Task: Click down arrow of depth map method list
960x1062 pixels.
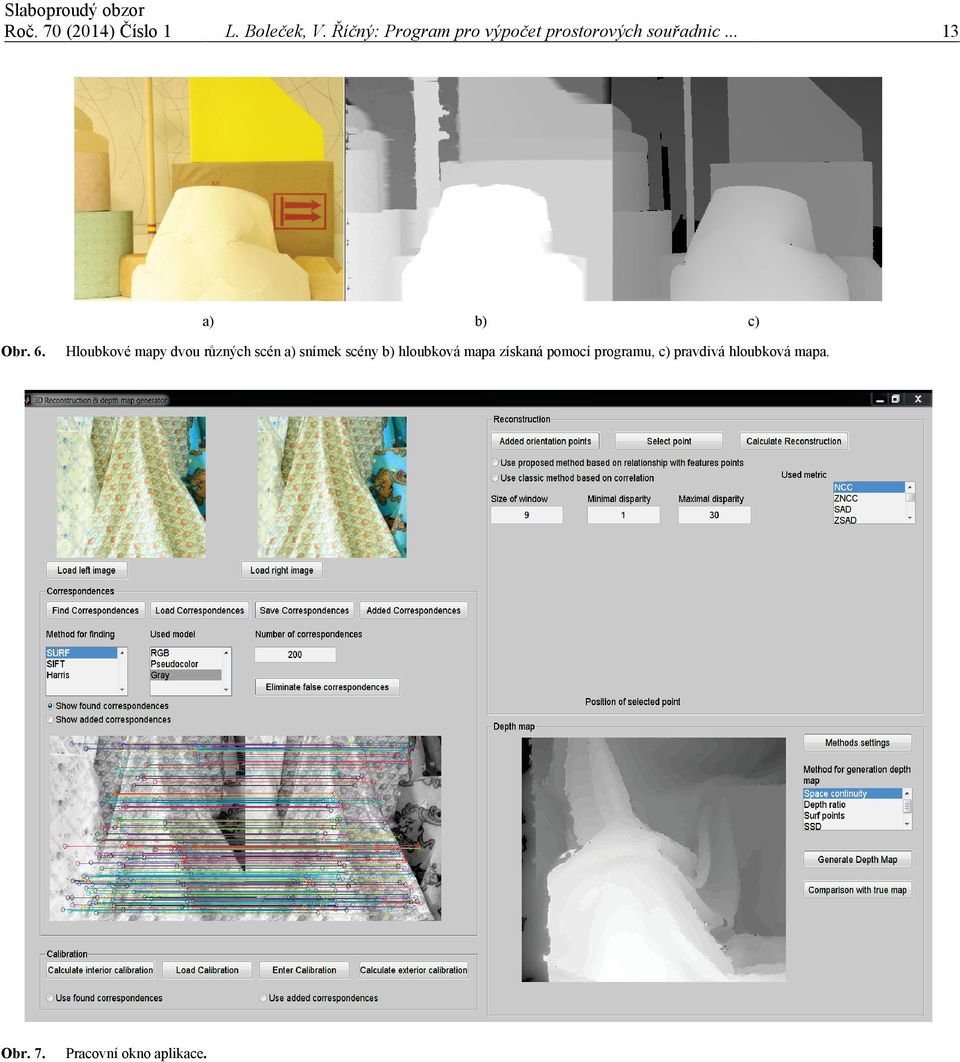Action: pyautogui.click(x=907, y=824)
